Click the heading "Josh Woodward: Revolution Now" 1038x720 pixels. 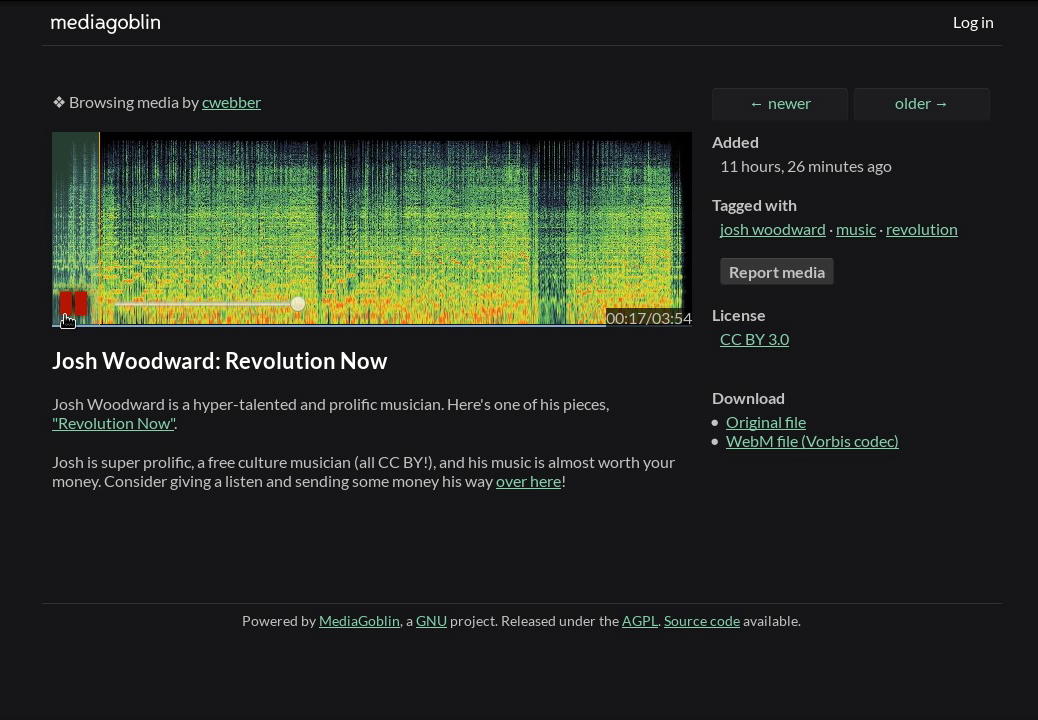[x=220, y=361]
